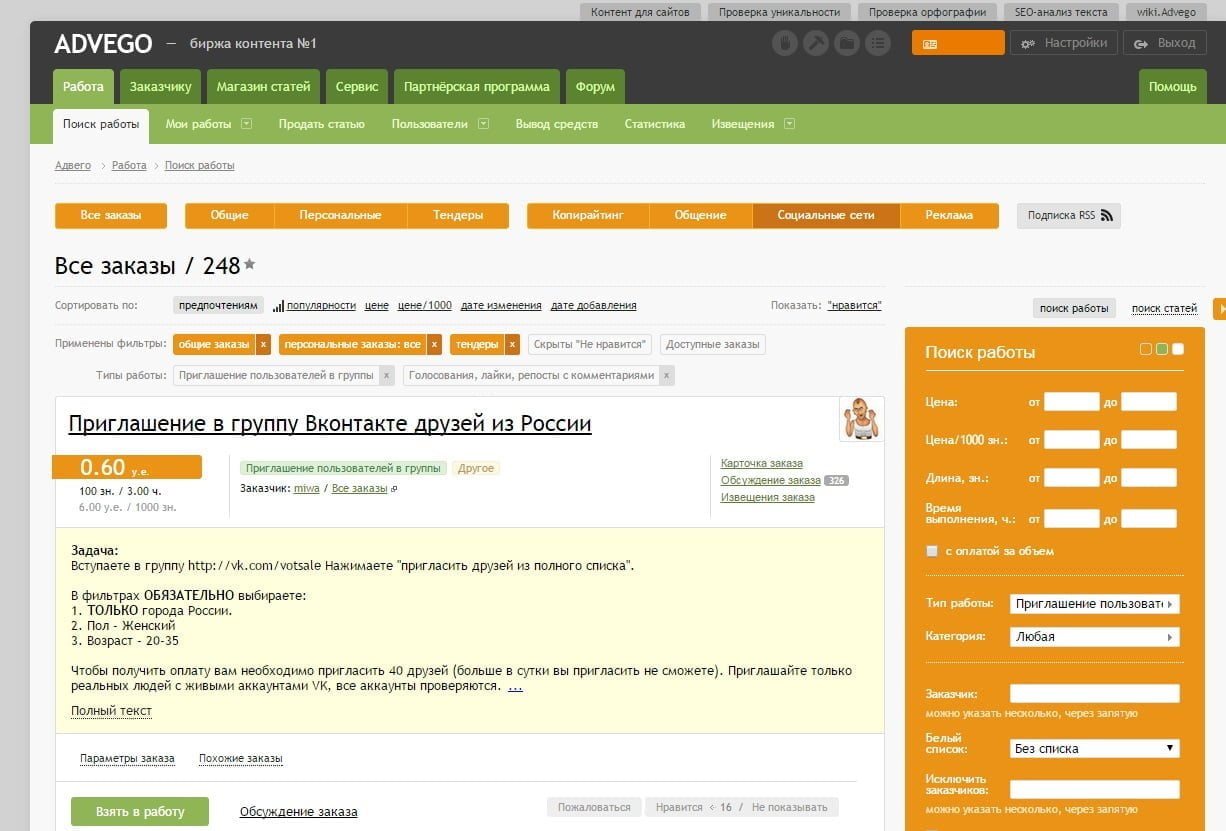The image size is (1226, 831).
Task: Remove the персональные заказы: все filter
Action: coord(434,344)
